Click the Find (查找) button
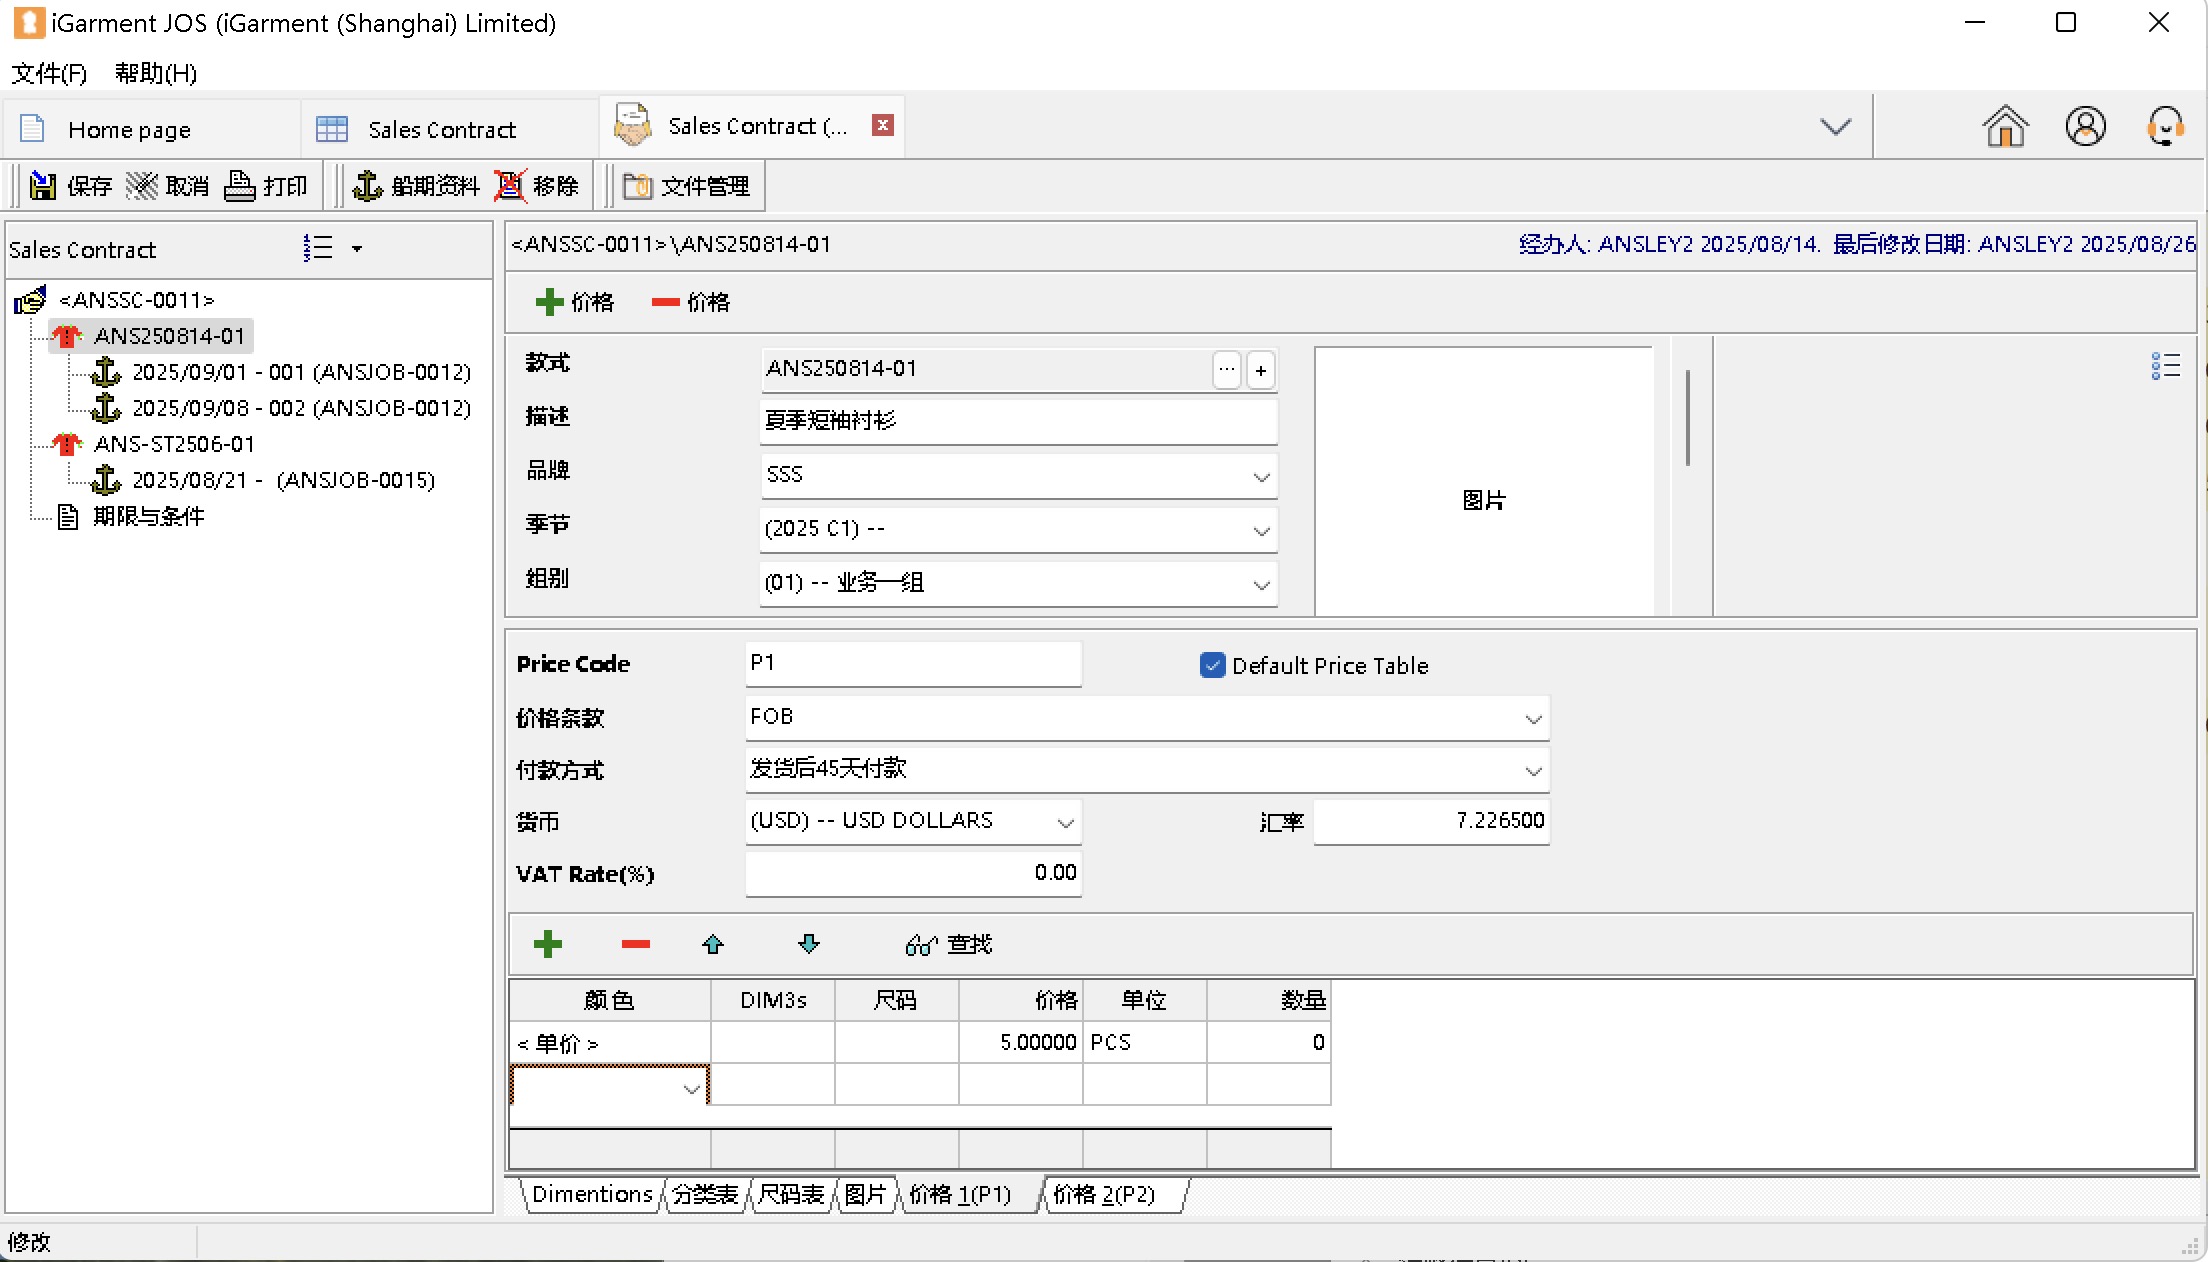Image resolution: width=2208 pixels, height=1262 pixels. 948,944
